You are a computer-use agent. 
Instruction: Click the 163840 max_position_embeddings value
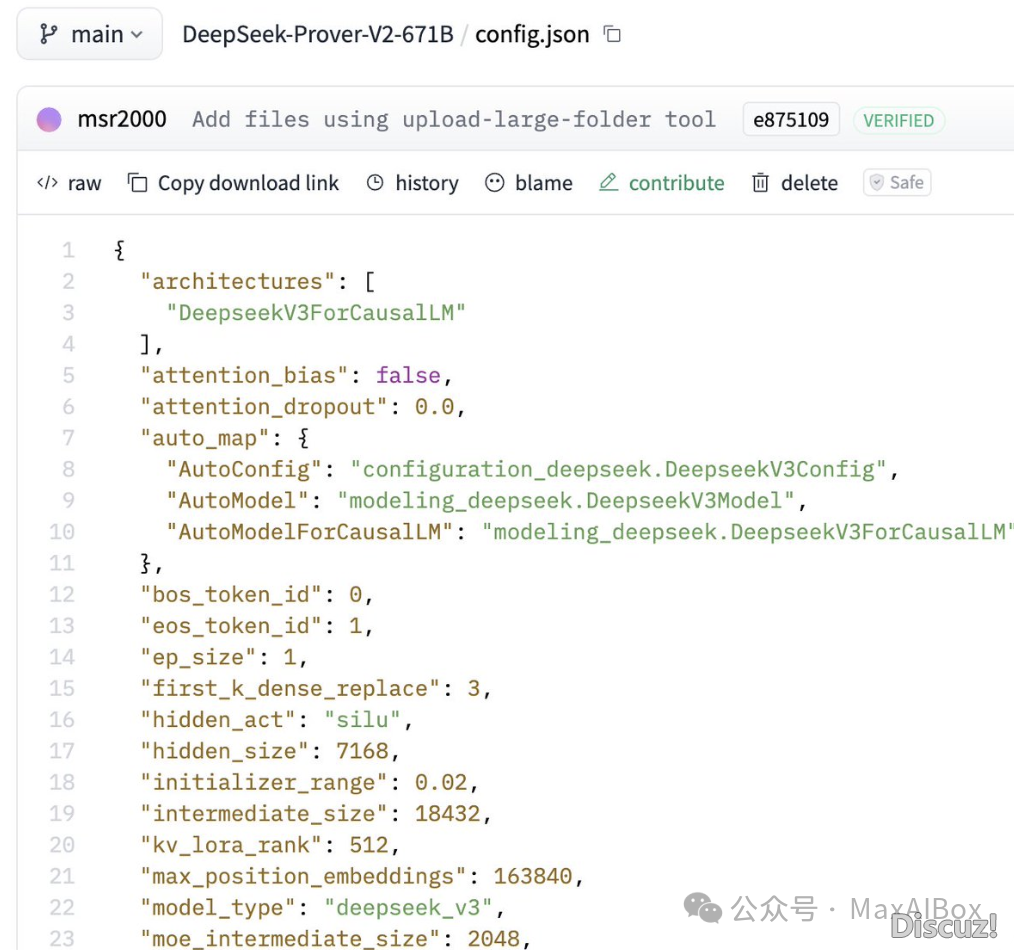(533, 877)
